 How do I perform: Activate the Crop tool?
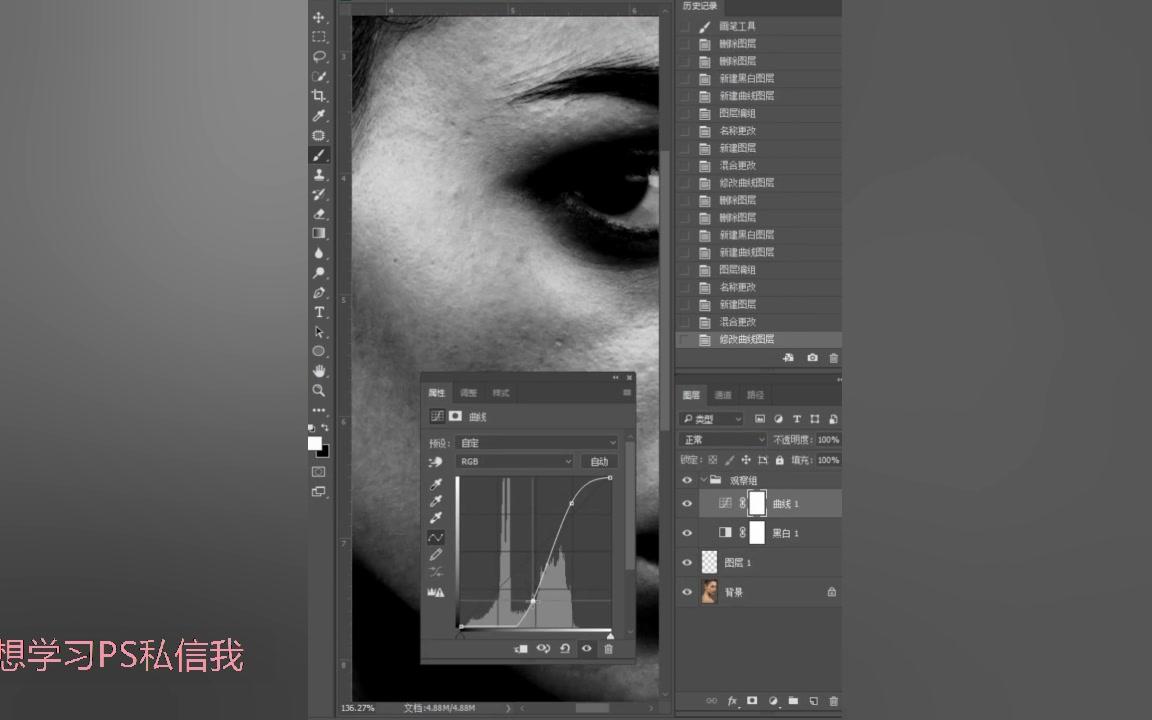coord(320,95)
